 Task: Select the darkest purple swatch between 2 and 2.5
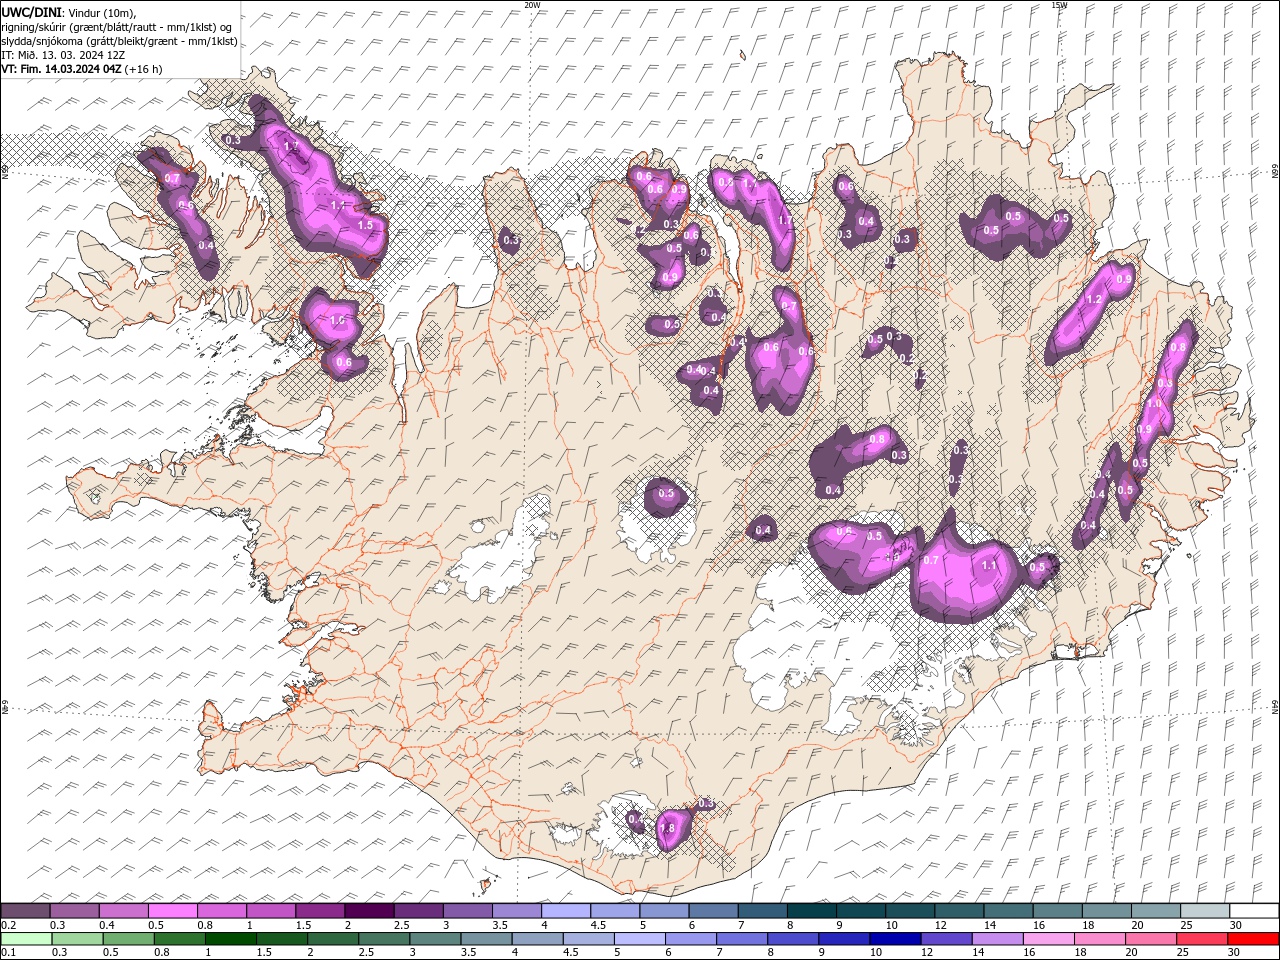tap(369, 911)
